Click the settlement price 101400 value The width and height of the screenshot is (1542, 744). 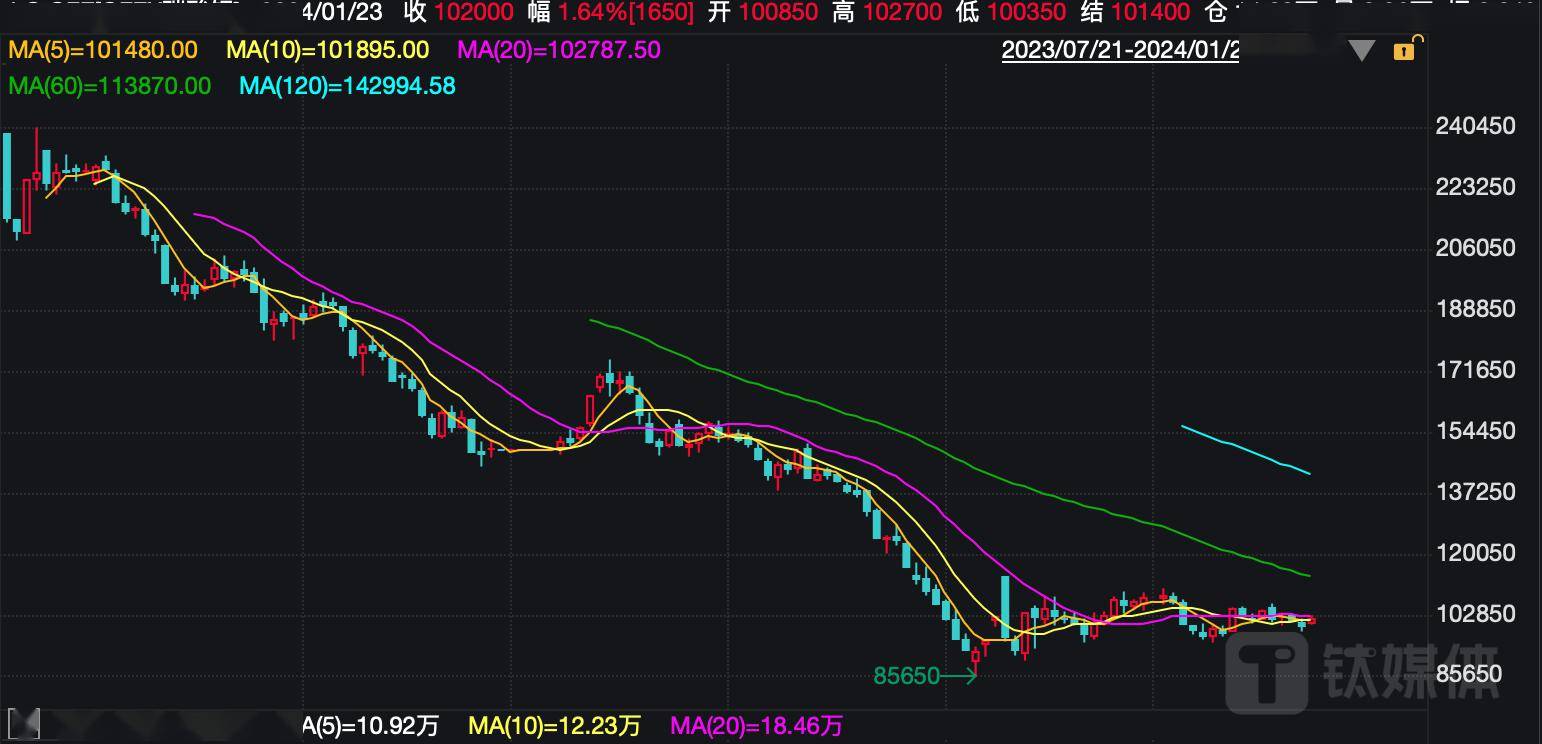coord(1150,13)
